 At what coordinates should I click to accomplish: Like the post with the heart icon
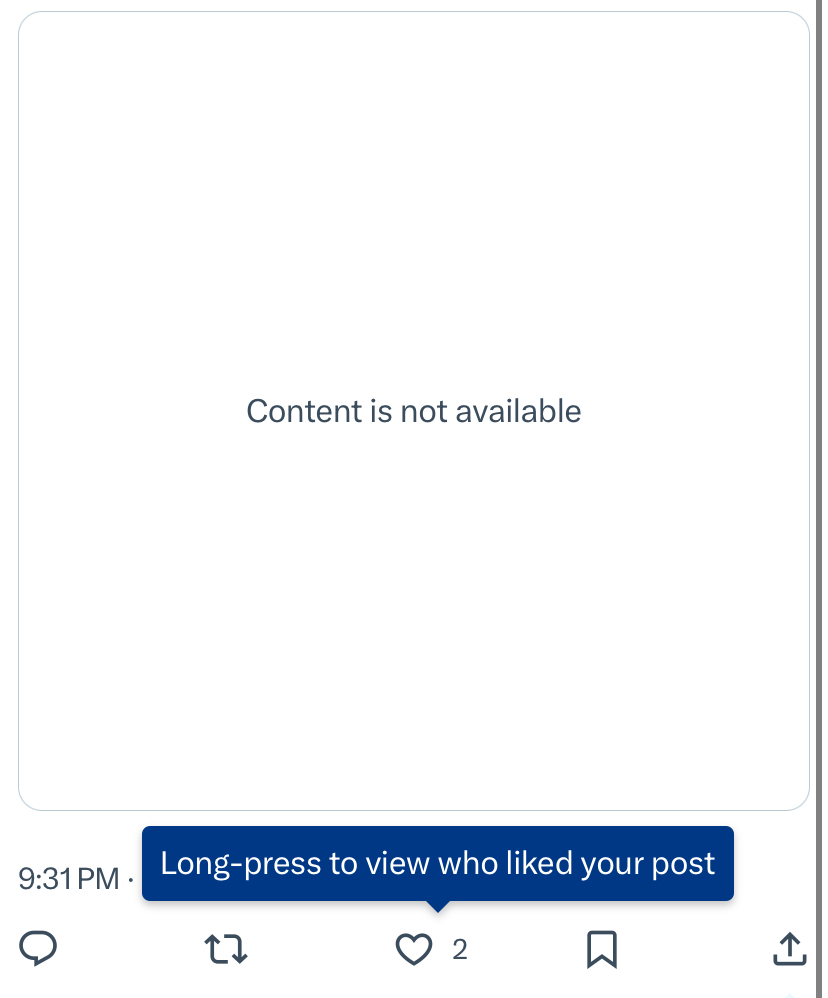[414, 949]
